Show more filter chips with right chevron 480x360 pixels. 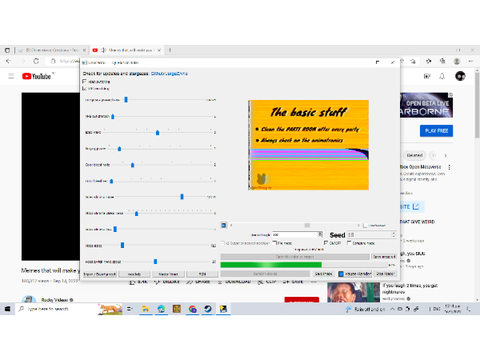tap(446, 155)
